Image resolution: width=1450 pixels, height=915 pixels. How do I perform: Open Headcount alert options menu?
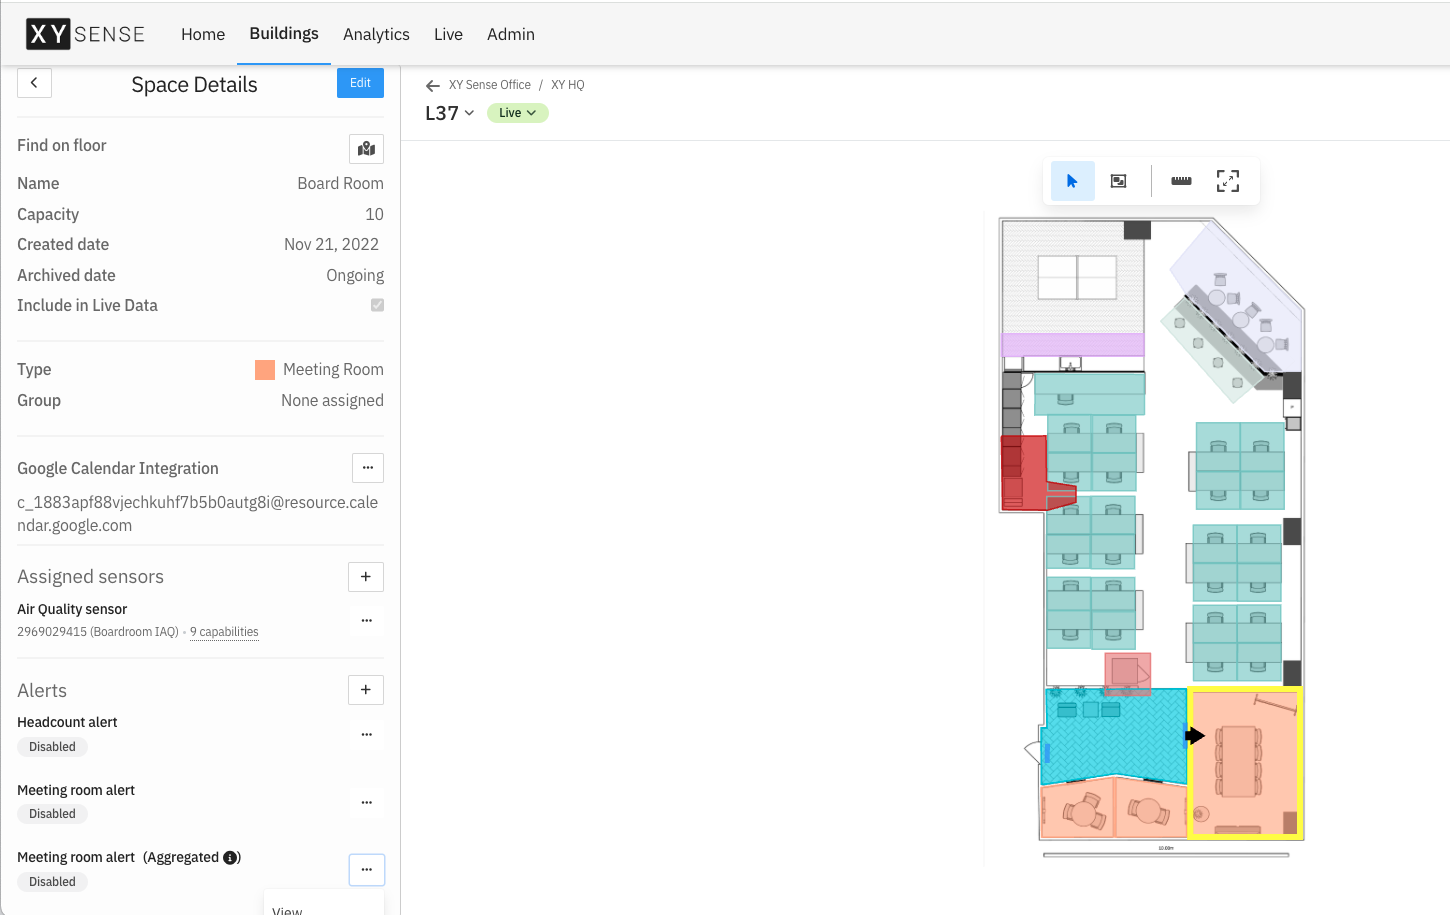tap(366, 735)
